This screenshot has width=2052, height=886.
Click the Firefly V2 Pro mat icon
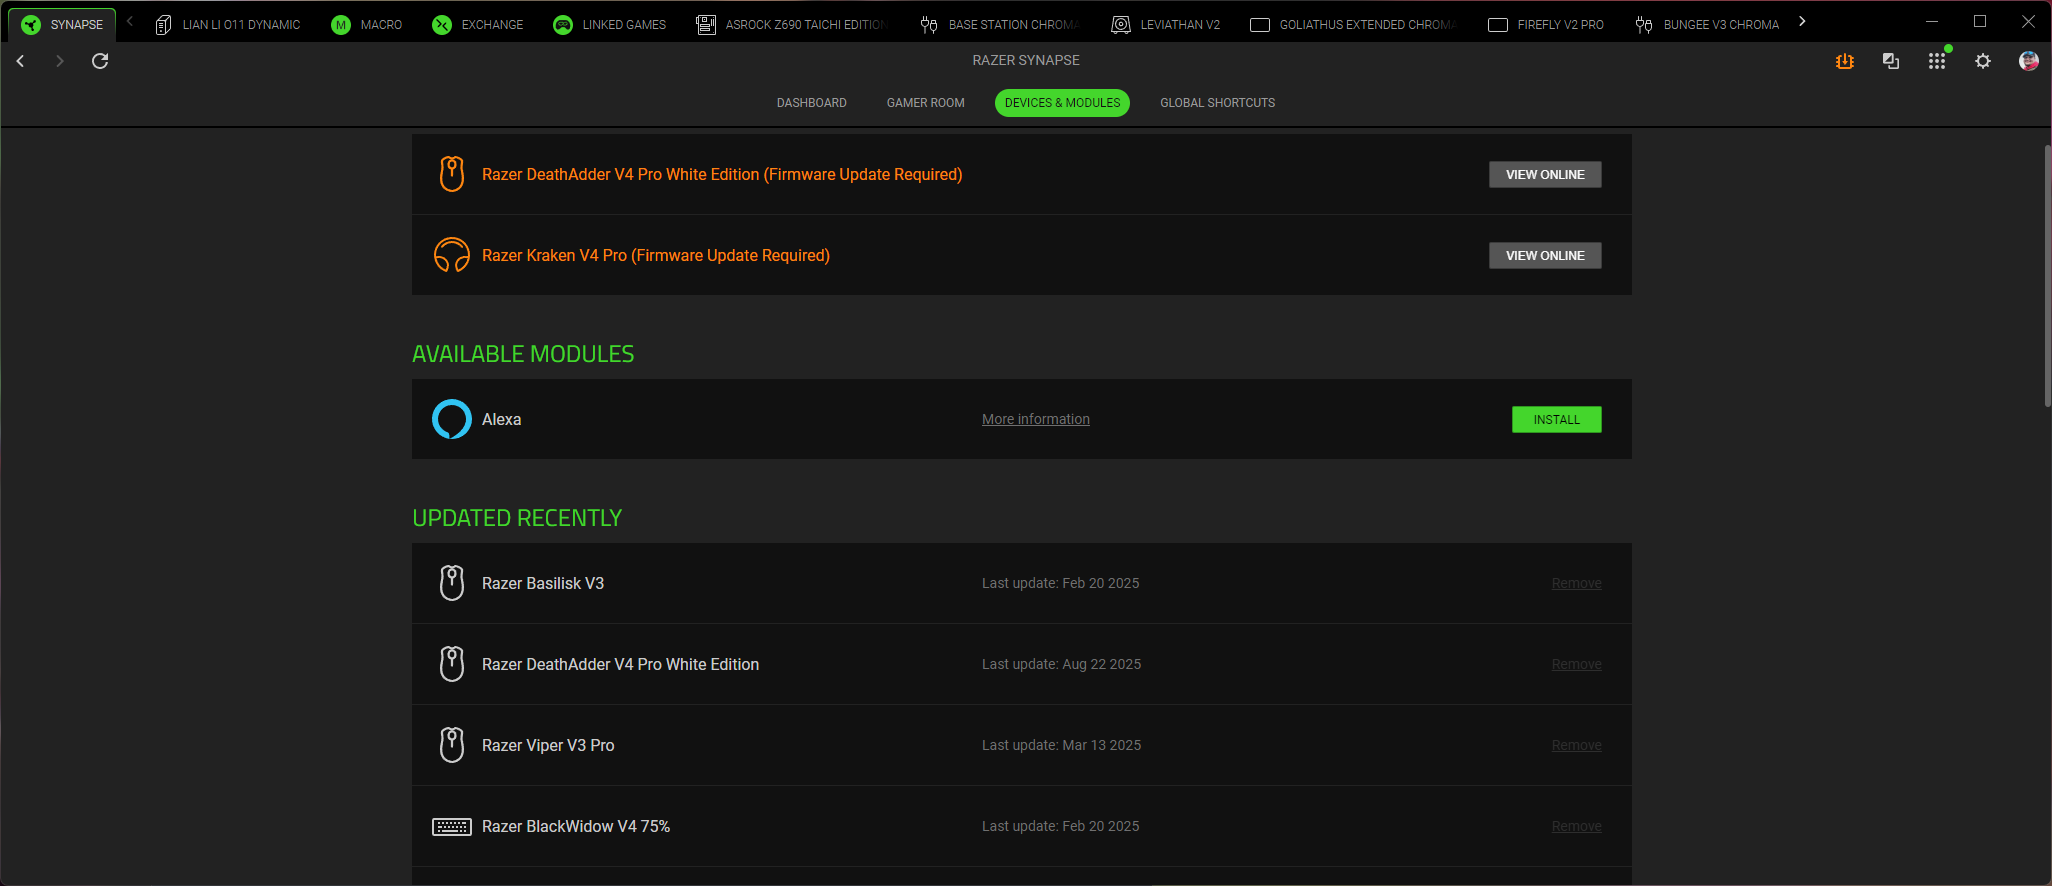pos(1498,25)
